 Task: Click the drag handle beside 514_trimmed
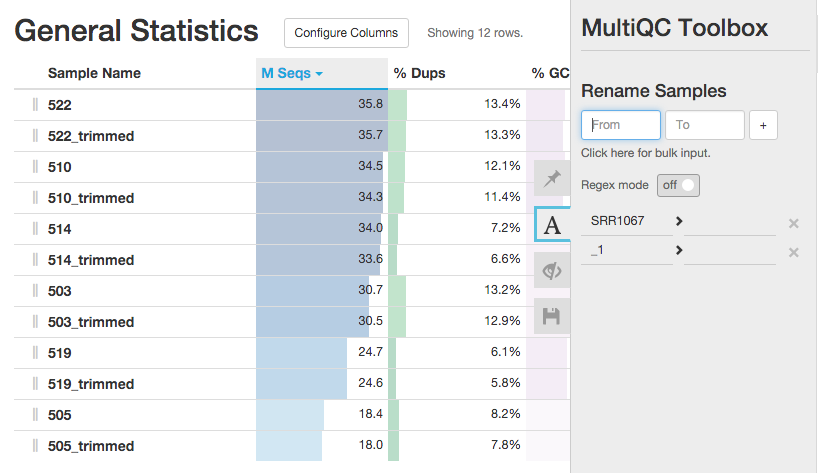tap(35, 260)
